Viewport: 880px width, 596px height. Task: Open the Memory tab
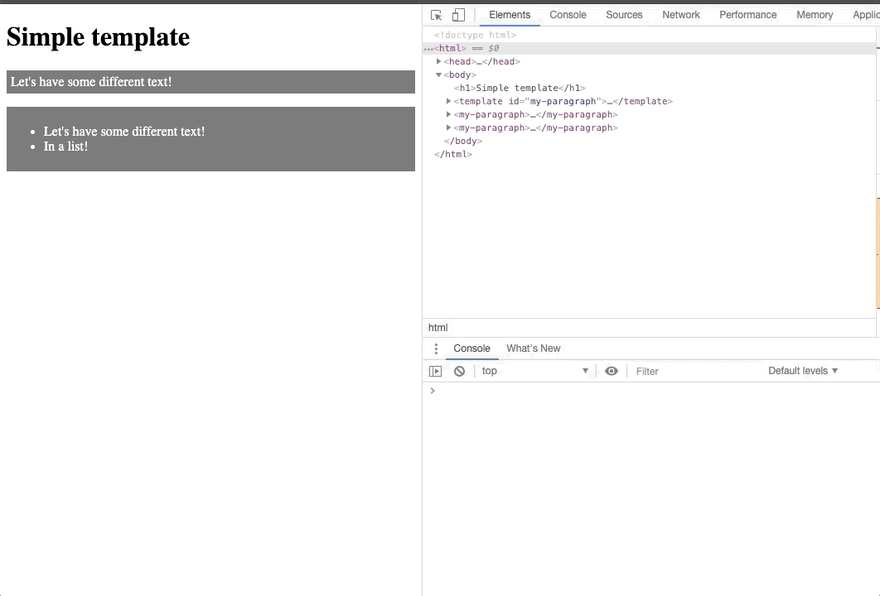tap(814, 15)
